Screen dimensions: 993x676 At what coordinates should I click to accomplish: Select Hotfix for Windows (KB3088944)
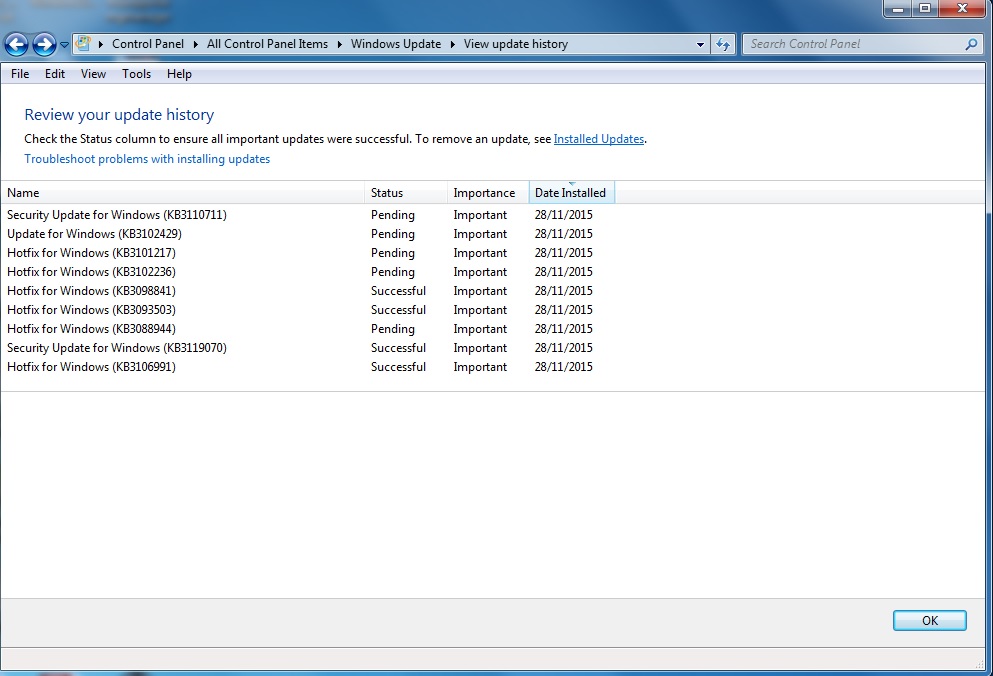click(91, 329)
